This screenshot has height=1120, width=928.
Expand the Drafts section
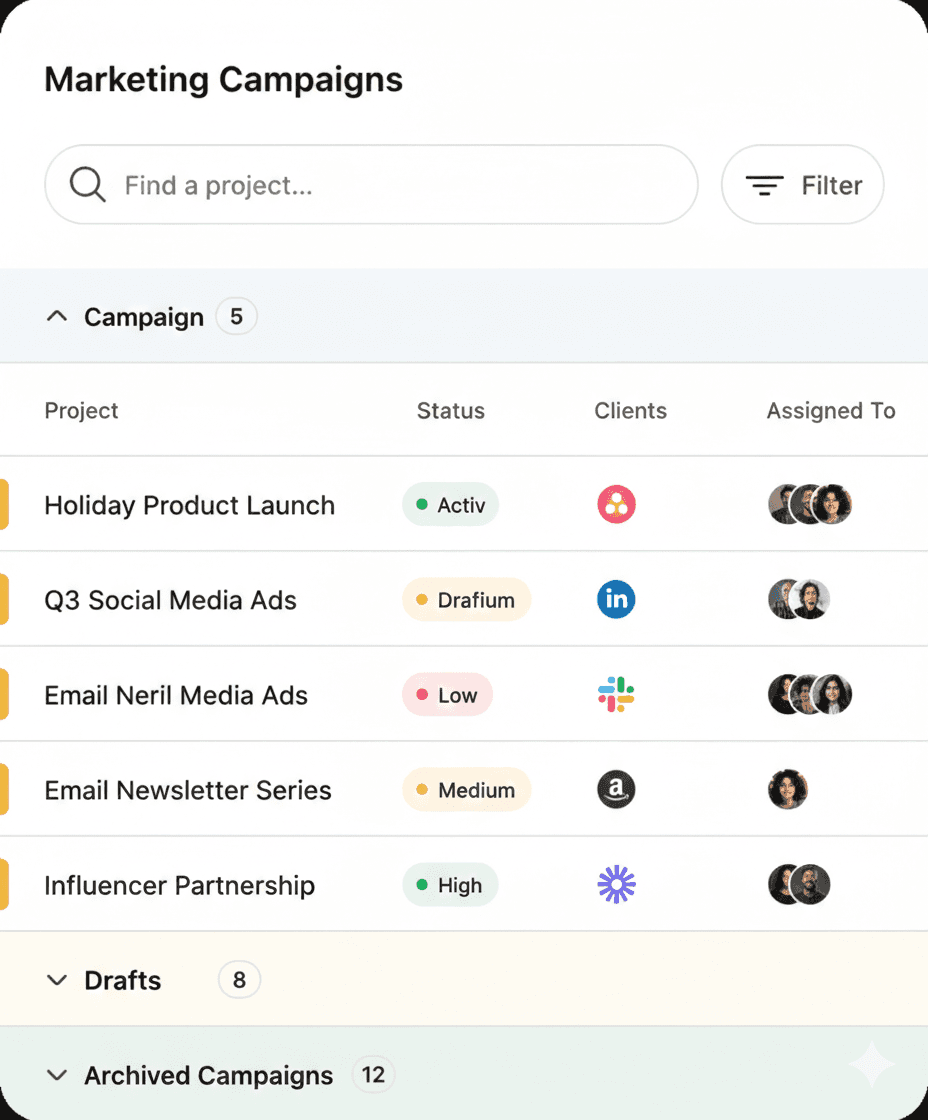[x=57, y=980]
